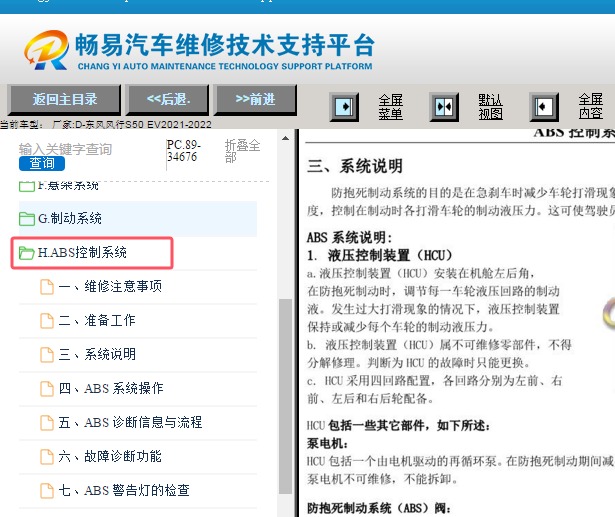Image resolution: width=615 pixels, height=517 pixels.
Task: Click the full-screen content arrow icon
Action: click(x=544, y=107)
